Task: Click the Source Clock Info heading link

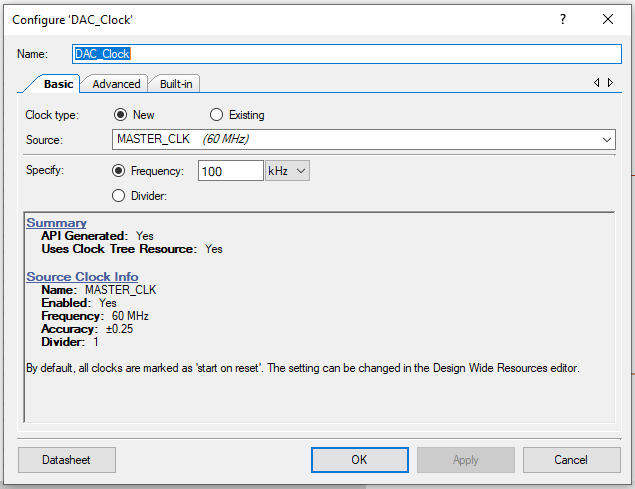Action: point(82,277)
